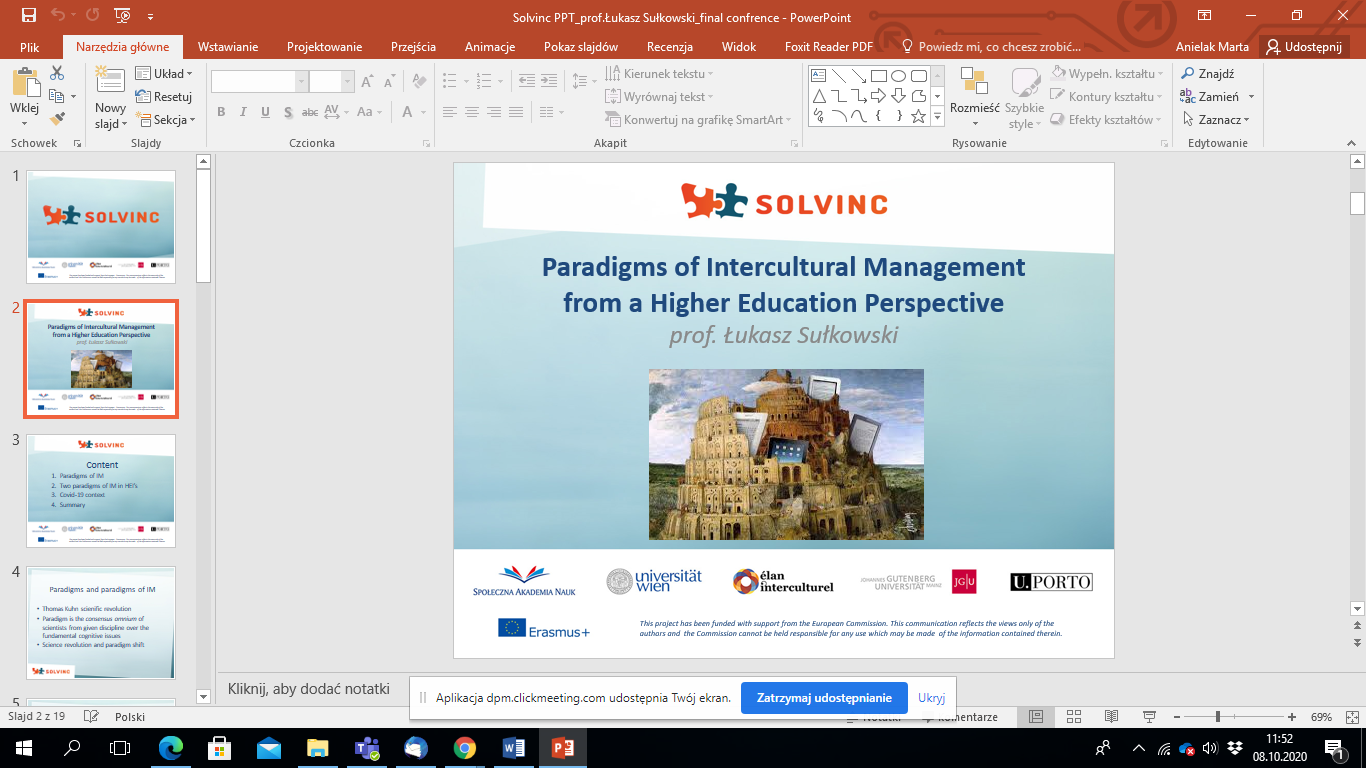The width and height of the screenshot is (1366, 768).
Task: Open the Wklej paste options arrow
Action: click(25, 121)
